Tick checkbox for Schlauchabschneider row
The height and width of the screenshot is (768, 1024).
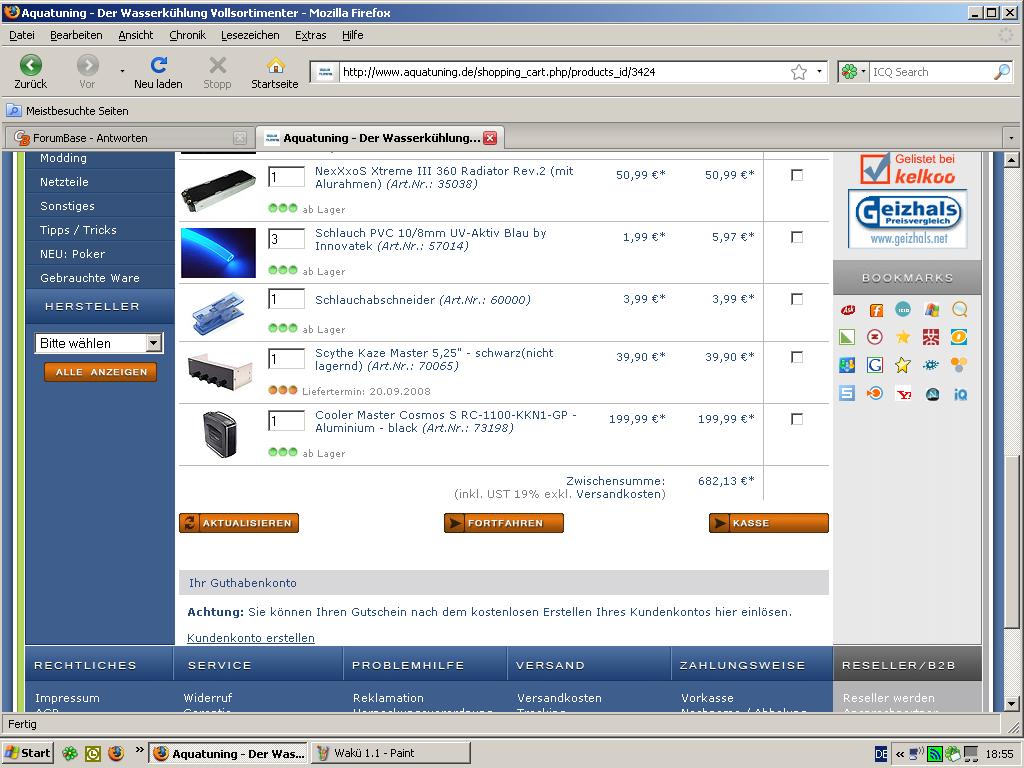797,299
